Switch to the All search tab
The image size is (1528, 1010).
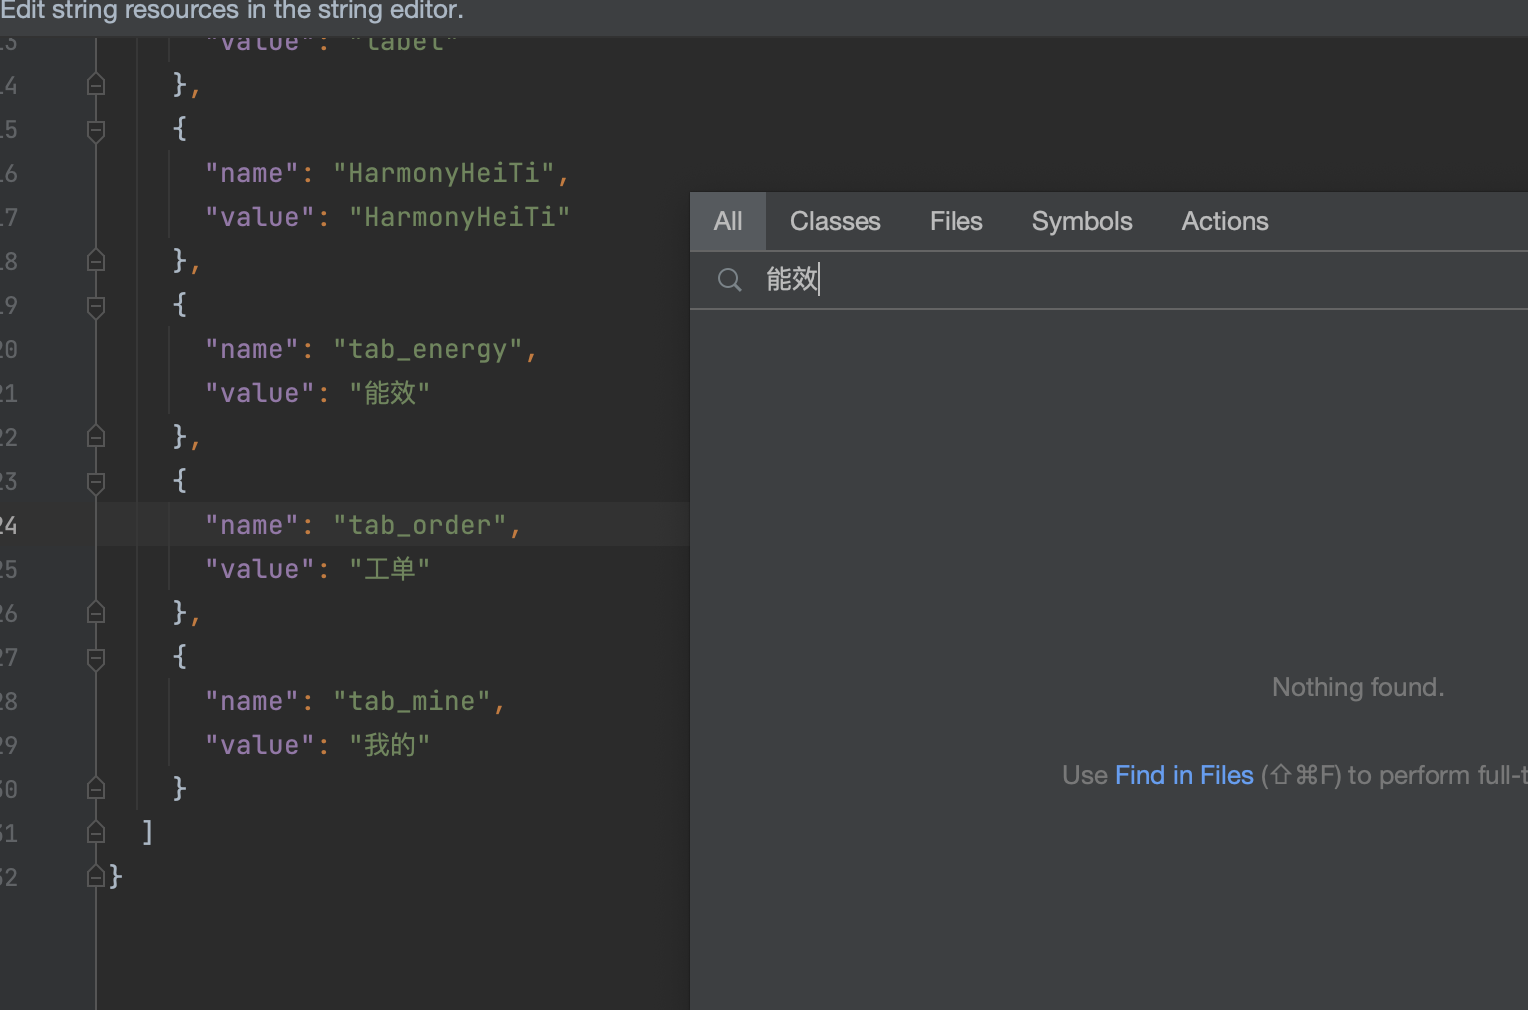(x=728, y=221)
